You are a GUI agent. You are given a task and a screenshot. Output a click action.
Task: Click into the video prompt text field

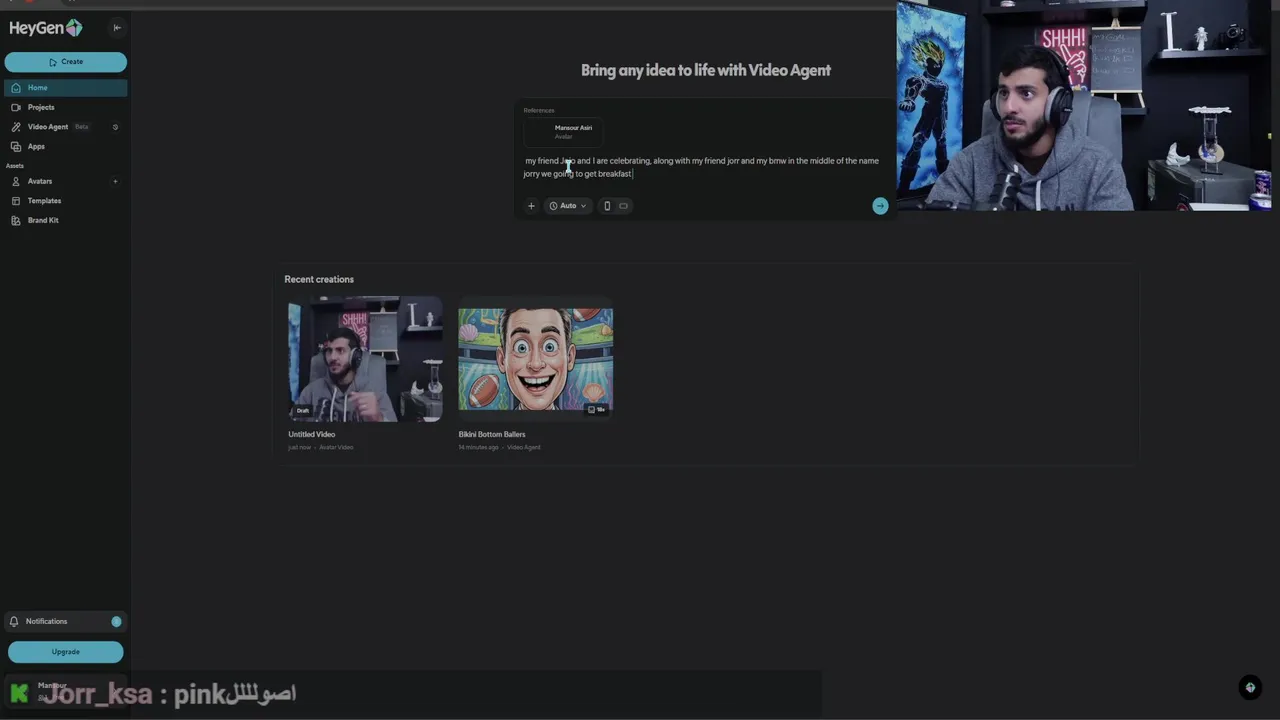click(x=702, y=167)
